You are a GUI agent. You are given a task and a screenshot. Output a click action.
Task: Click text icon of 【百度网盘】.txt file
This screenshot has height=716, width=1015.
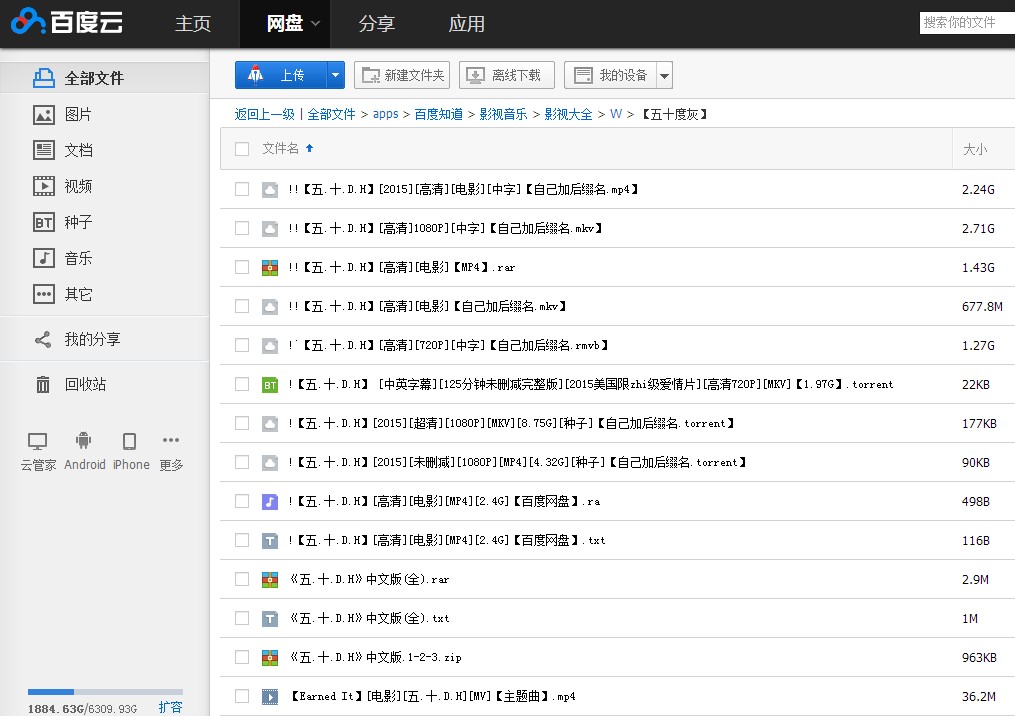(x=270, y=541)
